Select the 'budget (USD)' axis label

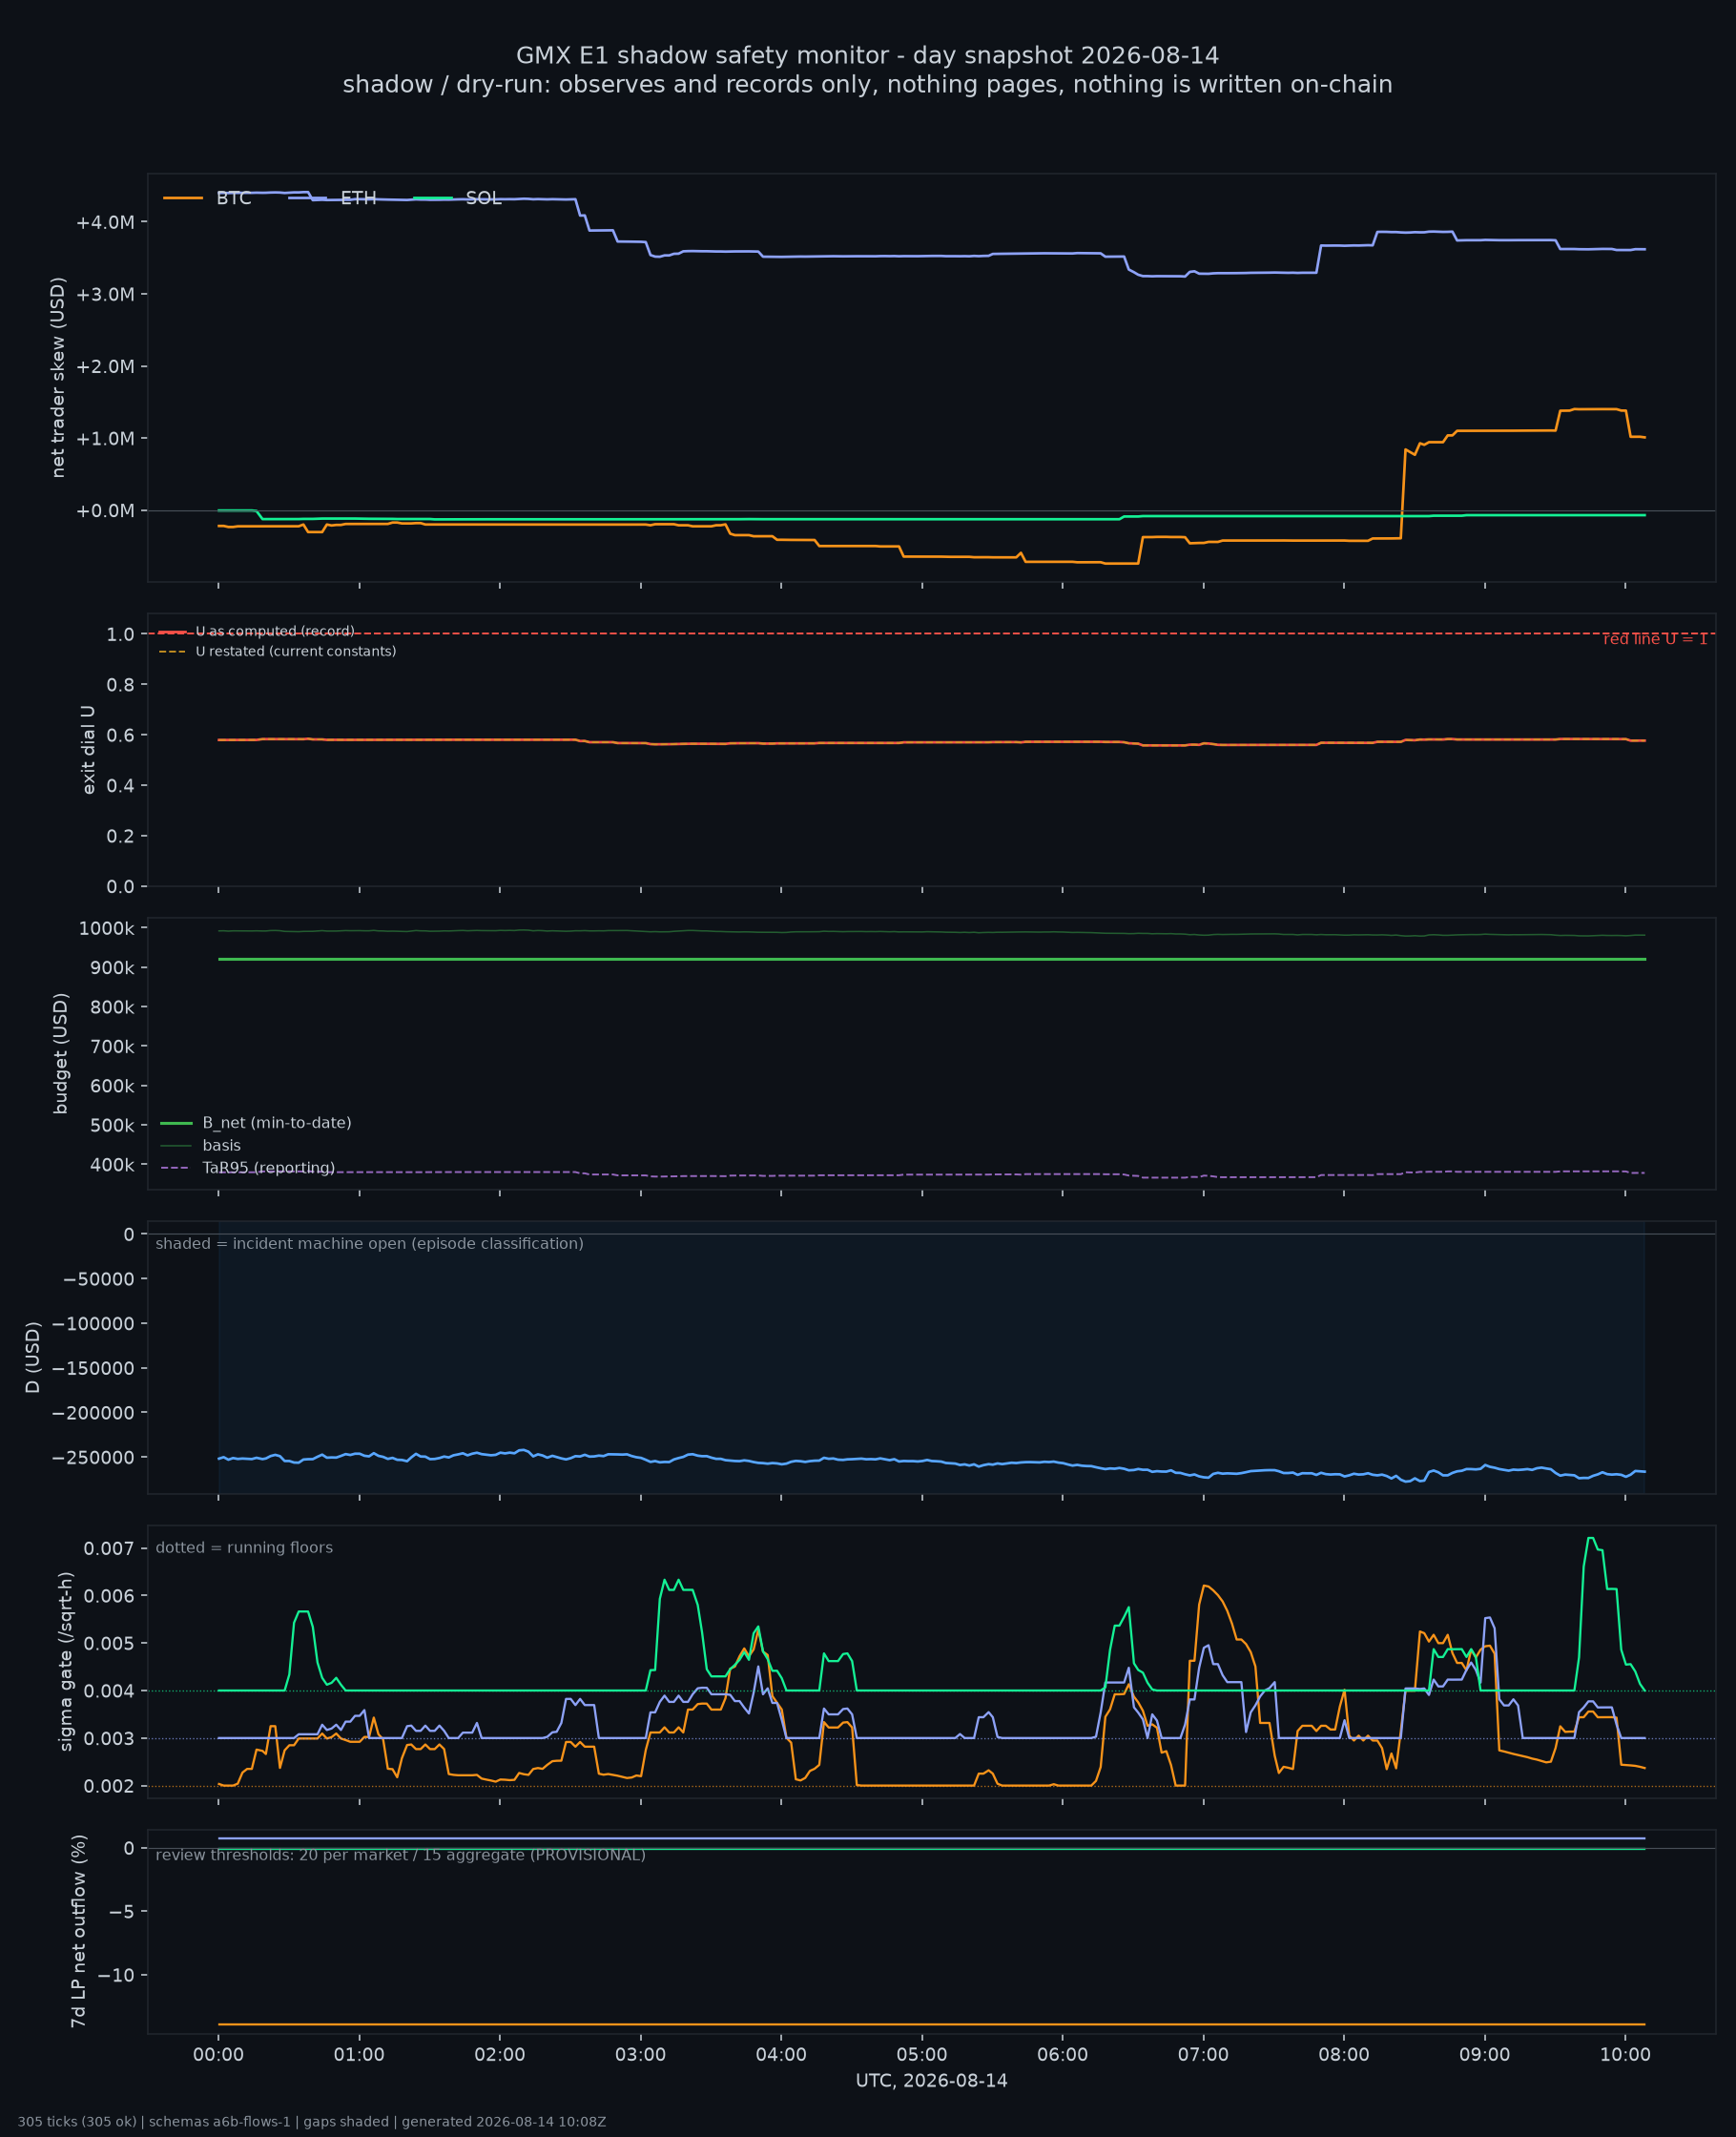[60, 1053]
